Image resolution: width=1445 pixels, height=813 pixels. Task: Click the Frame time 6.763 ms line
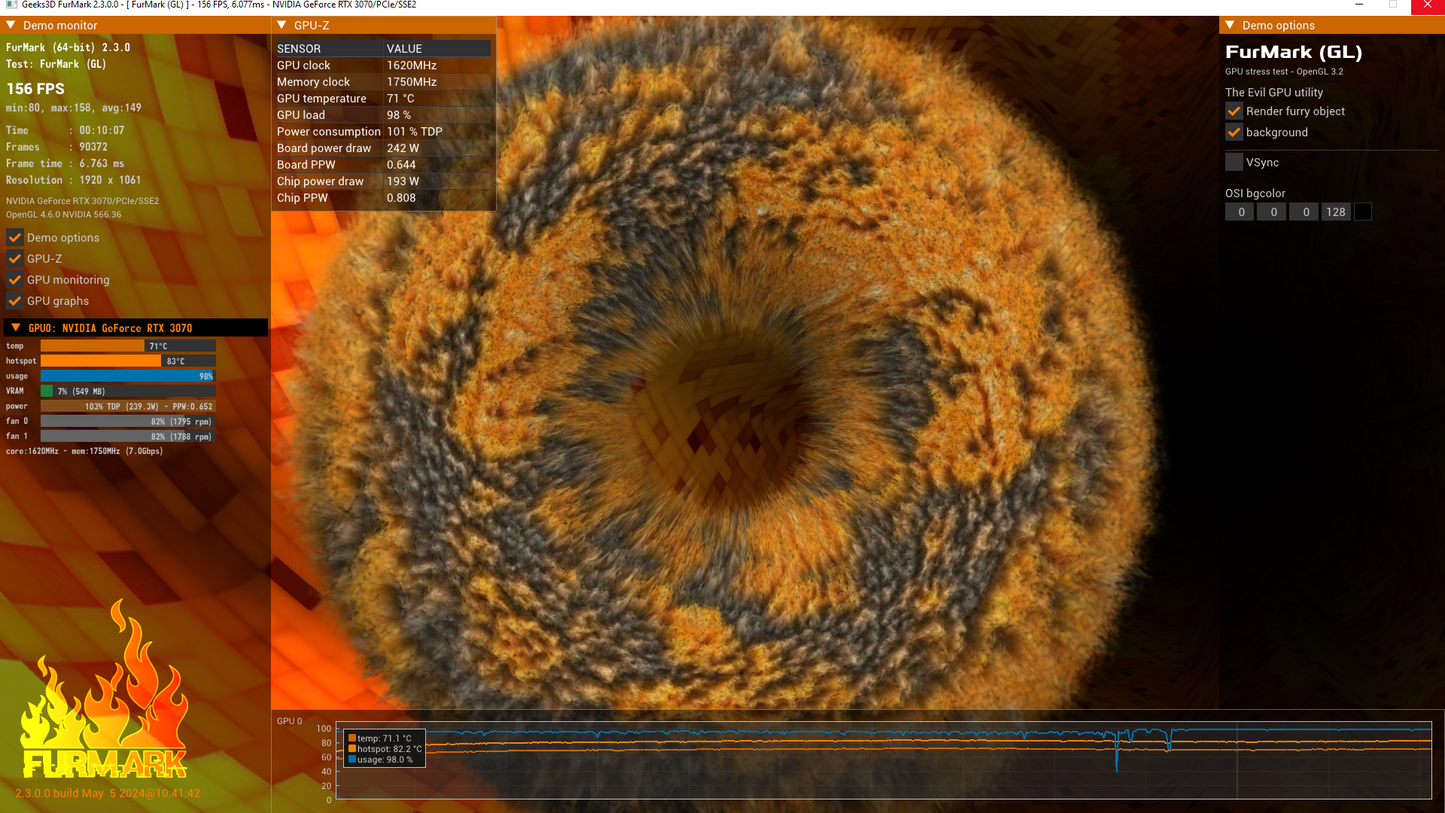65,164
